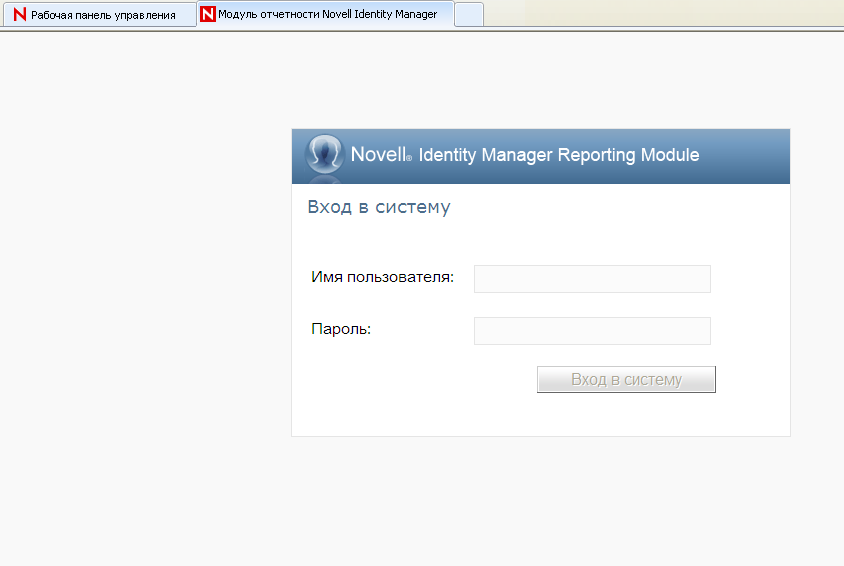844x566 pixels.
Task: Switch to the Рабочая панель управления tab
Action: 100,15
